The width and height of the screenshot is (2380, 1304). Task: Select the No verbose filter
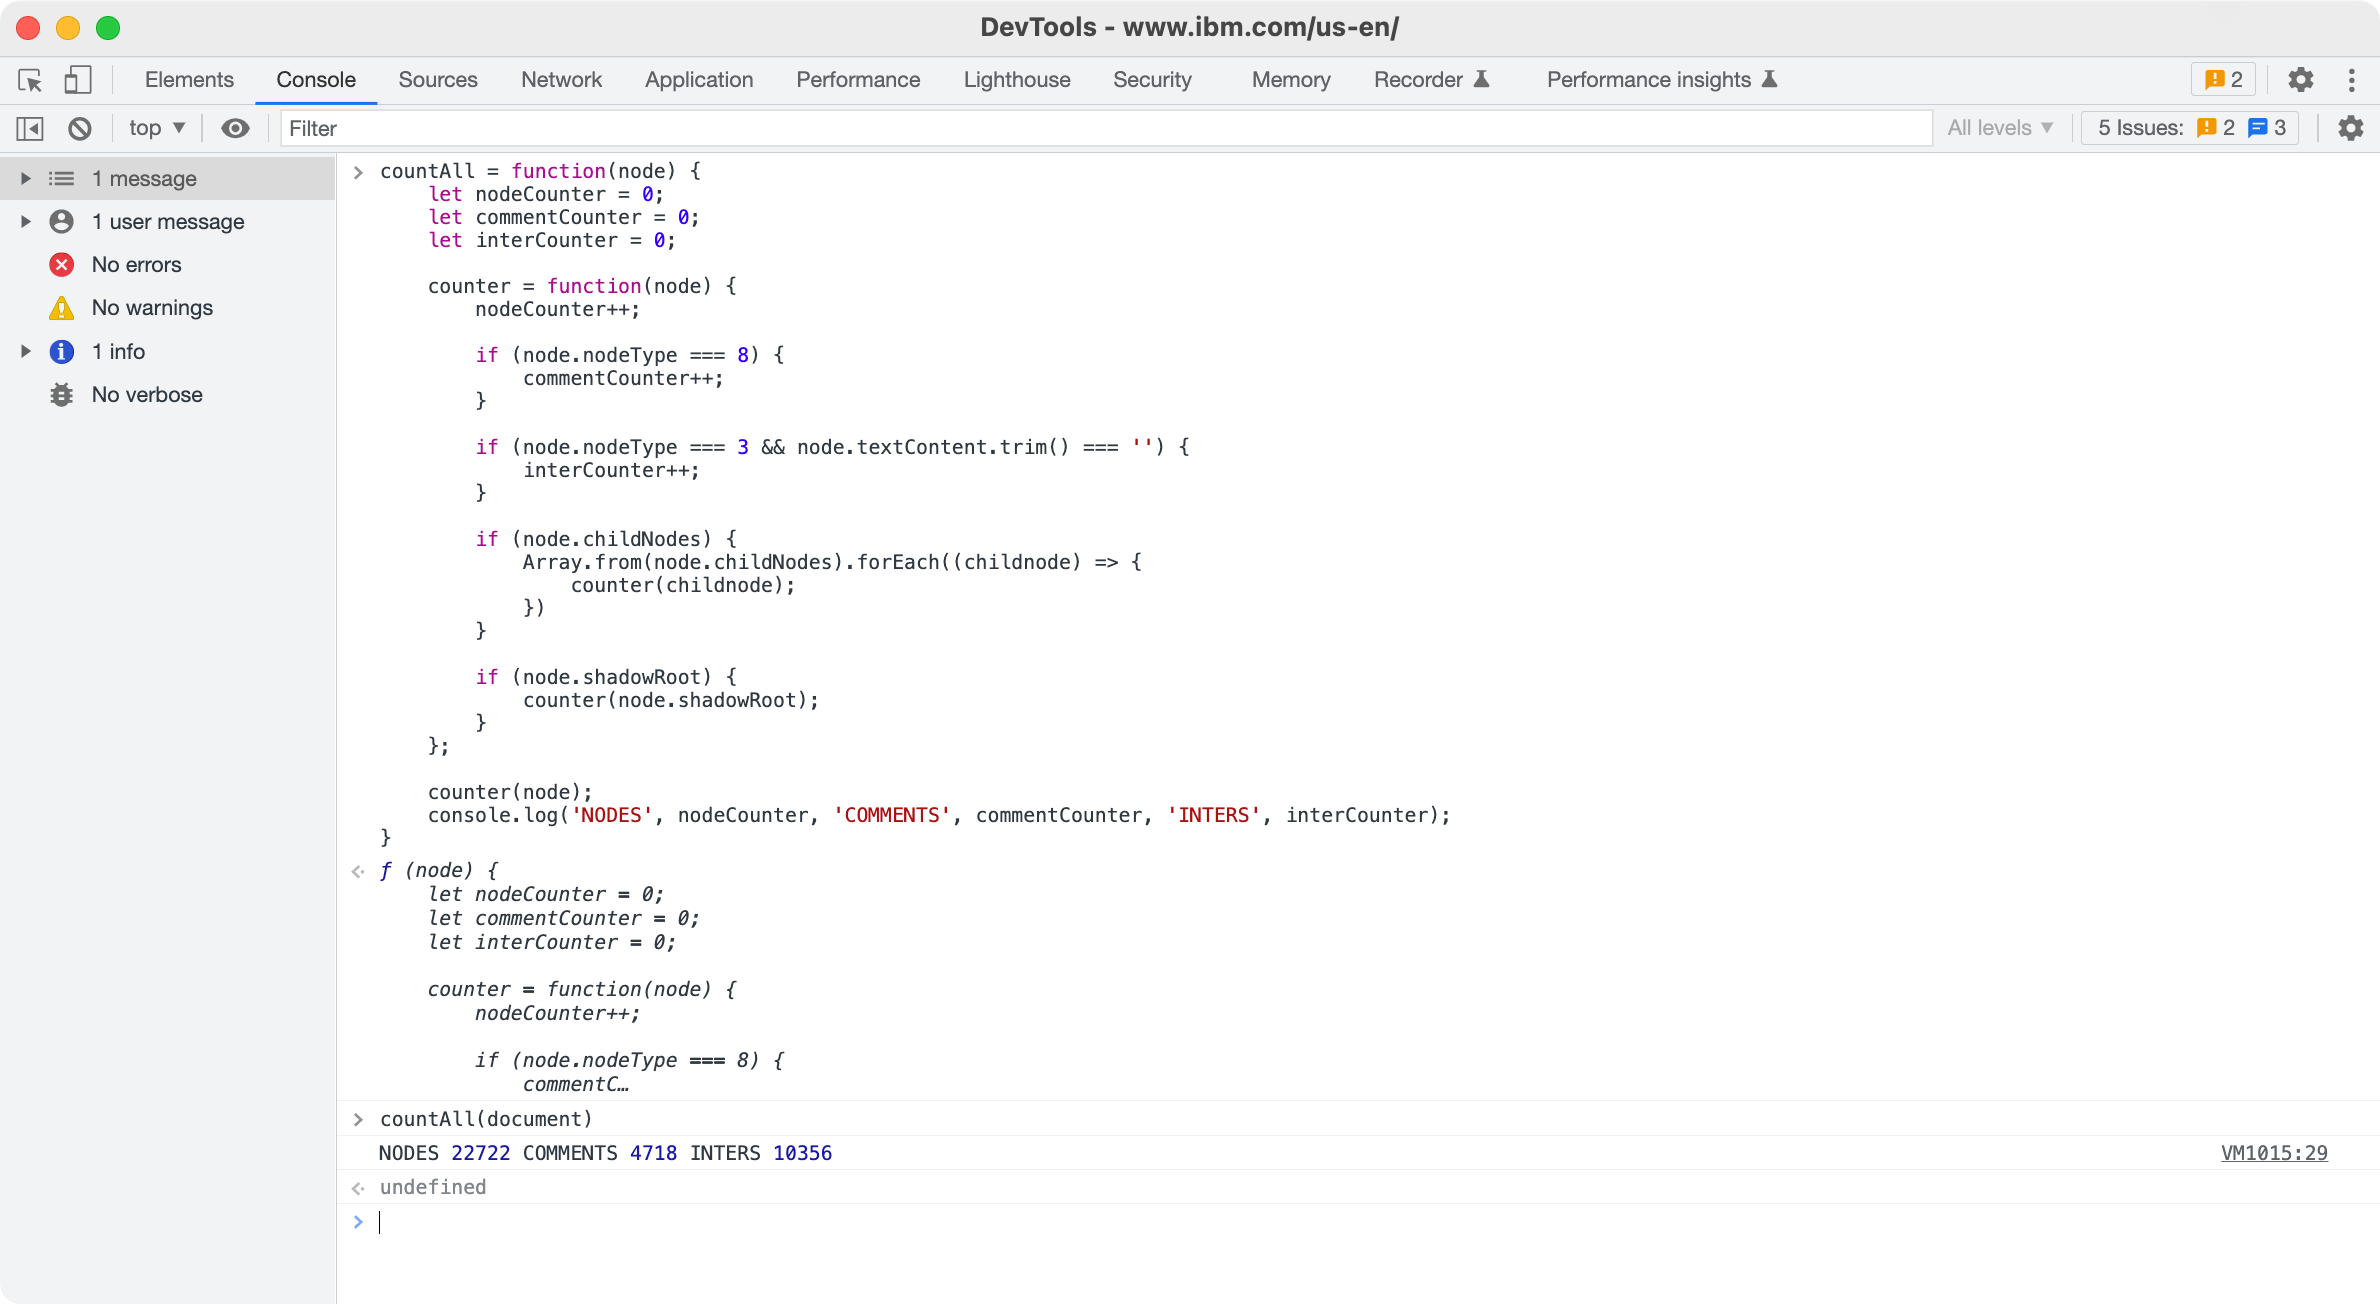(x=147, y=394)
